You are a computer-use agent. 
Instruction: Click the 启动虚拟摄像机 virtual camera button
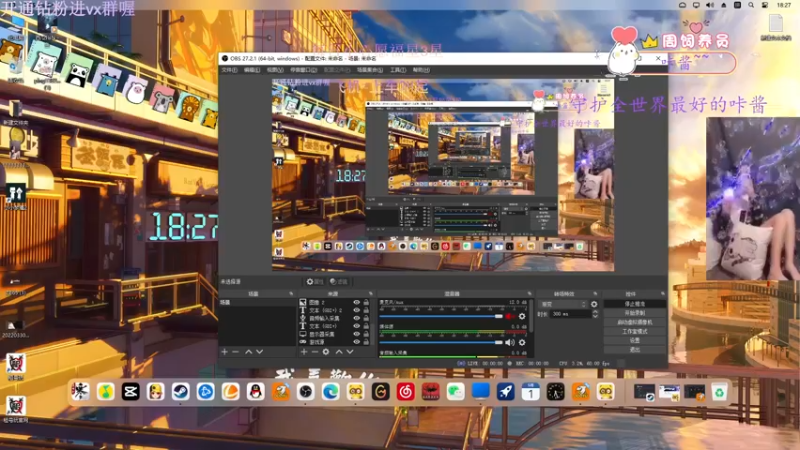[635, 322]
